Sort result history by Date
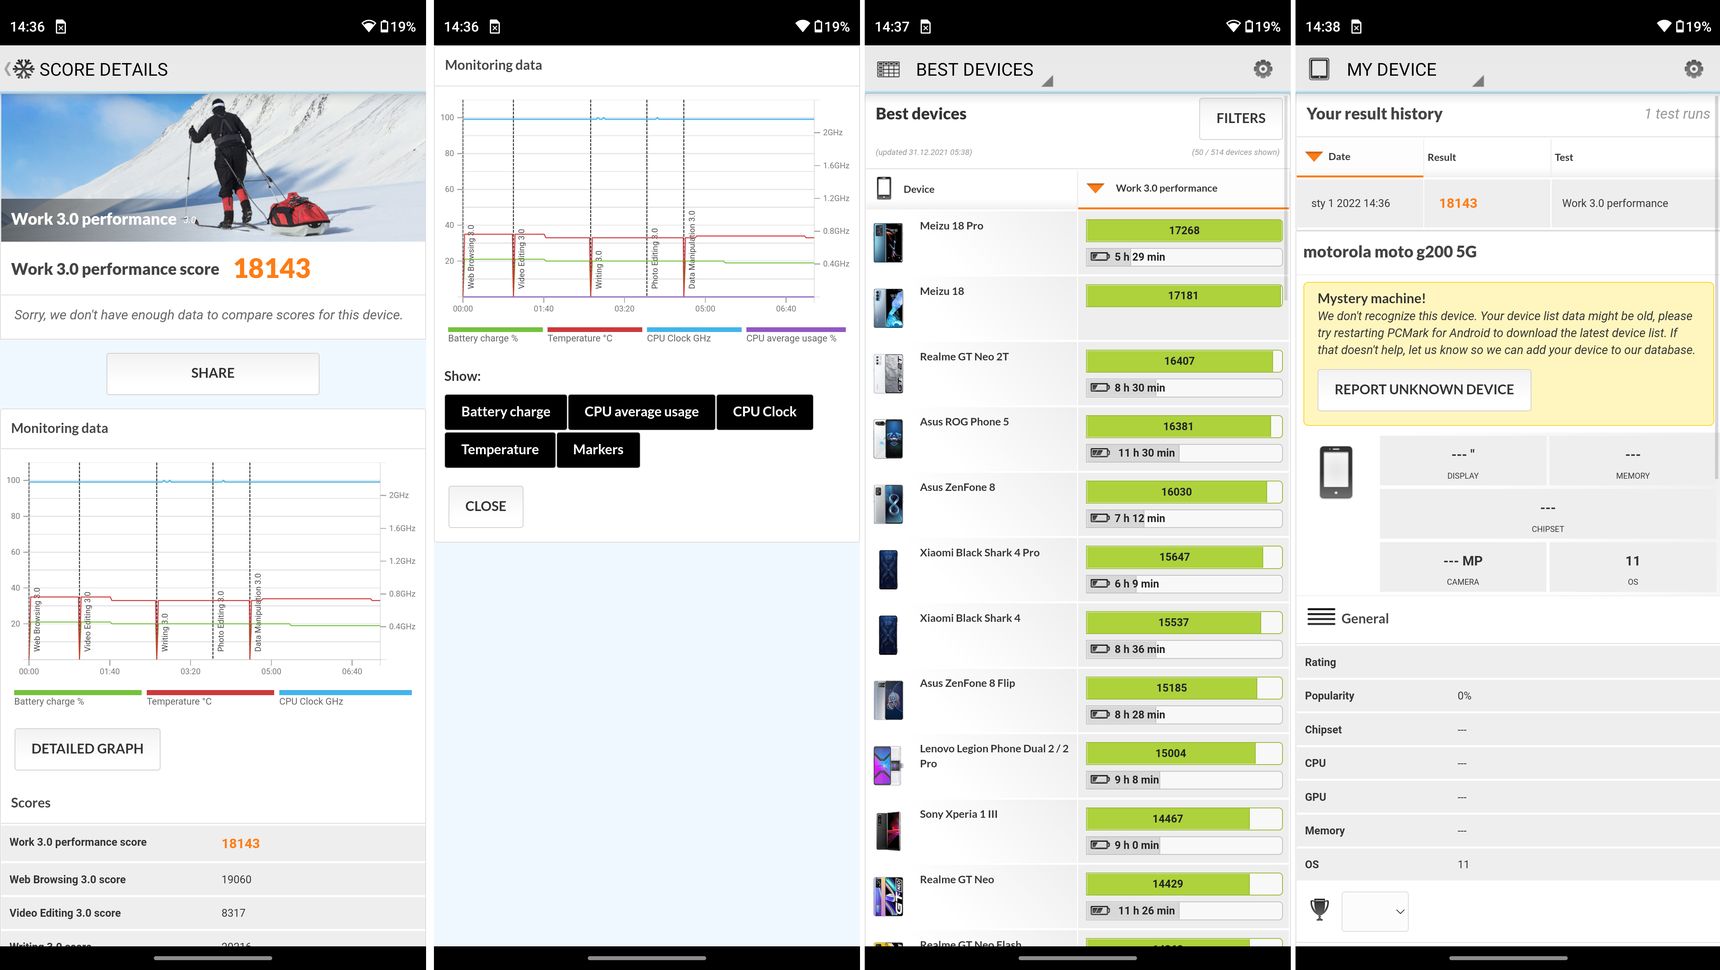The height and width of the screenshot is (970, 1720). coord(1360,157)
